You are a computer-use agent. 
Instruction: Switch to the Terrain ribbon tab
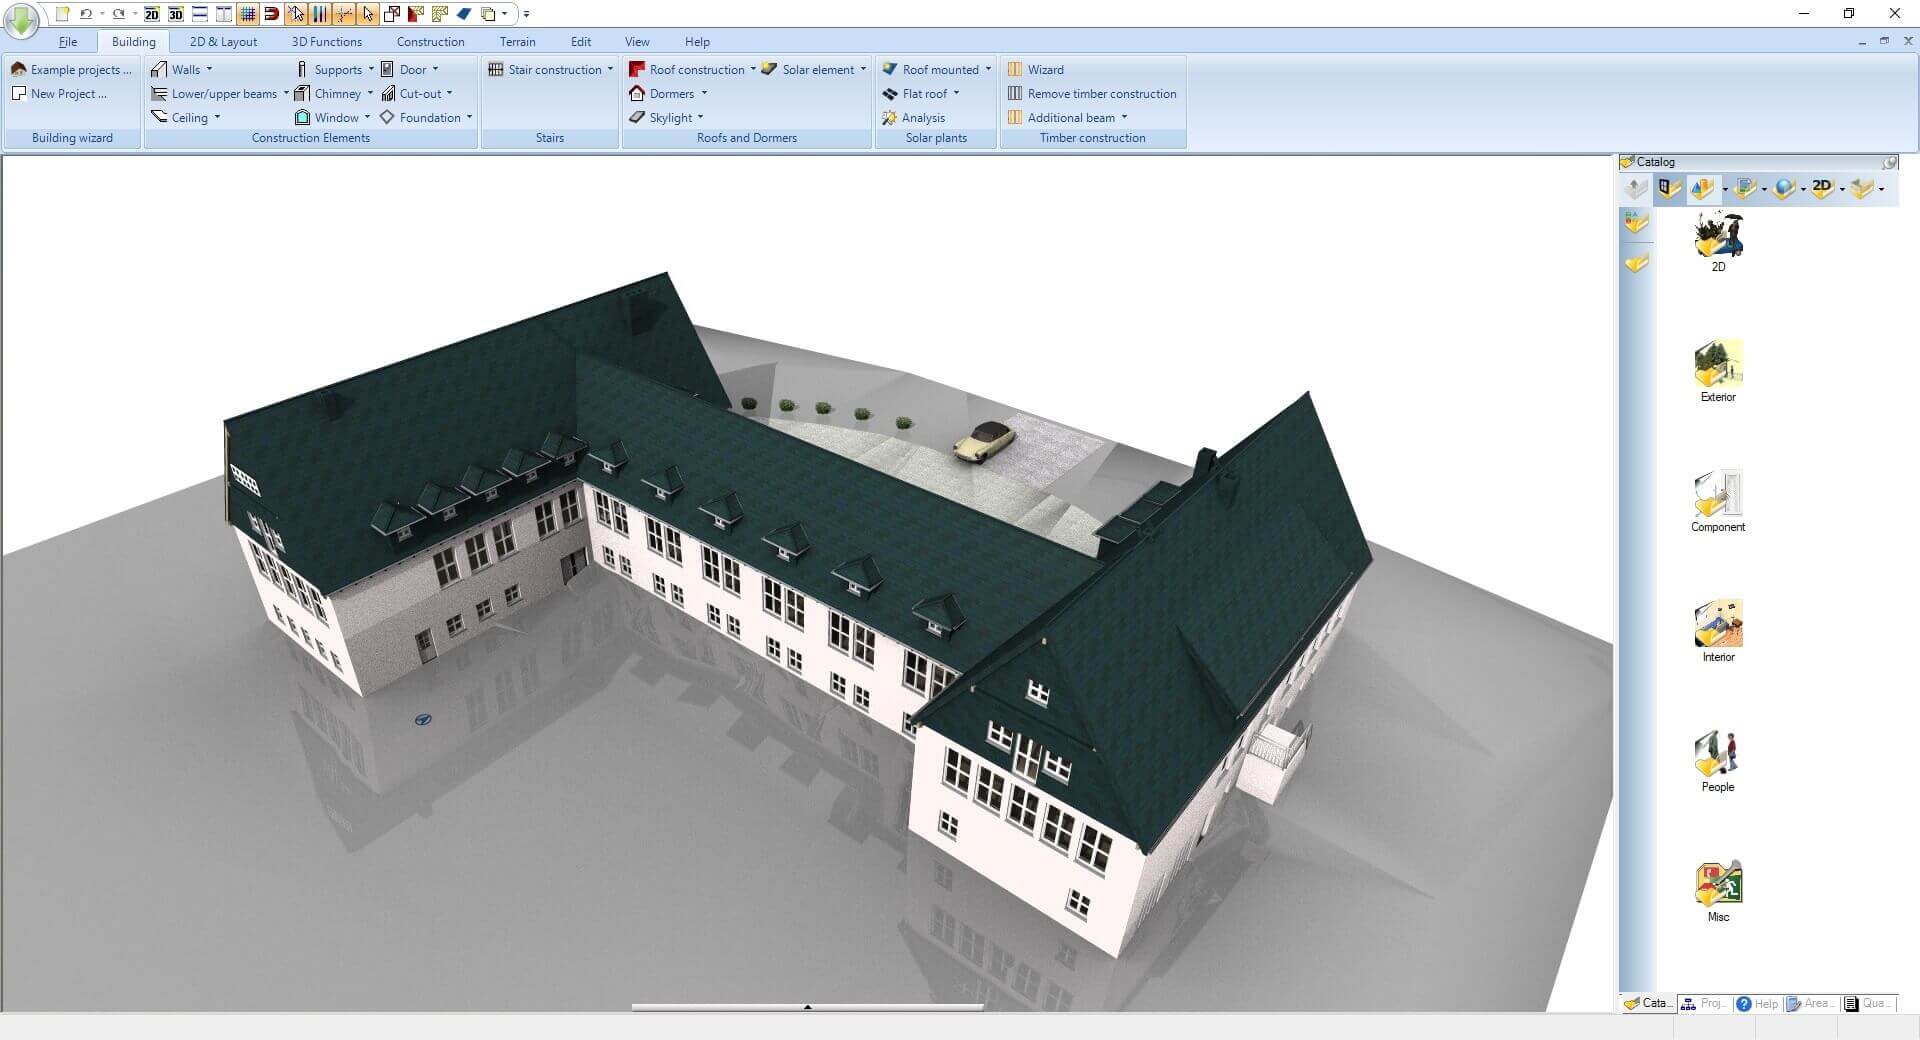[517, 41]
